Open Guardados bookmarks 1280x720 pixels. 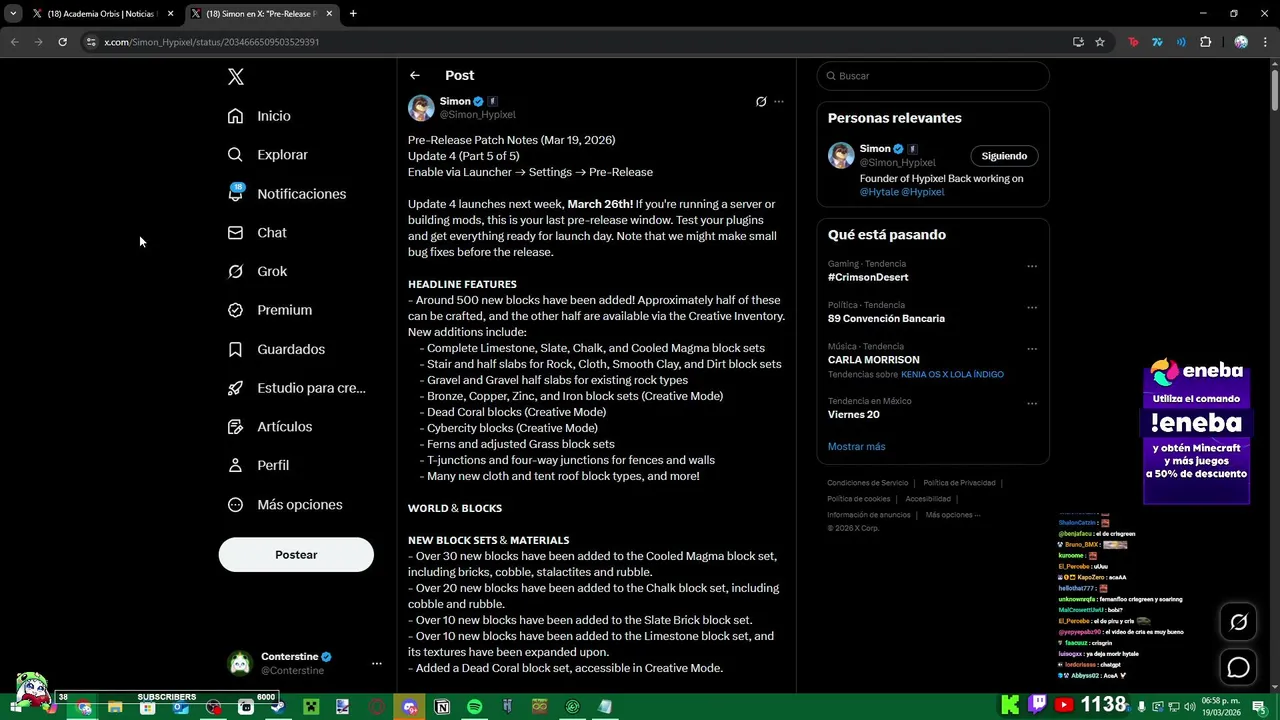(x=276, y=349)
